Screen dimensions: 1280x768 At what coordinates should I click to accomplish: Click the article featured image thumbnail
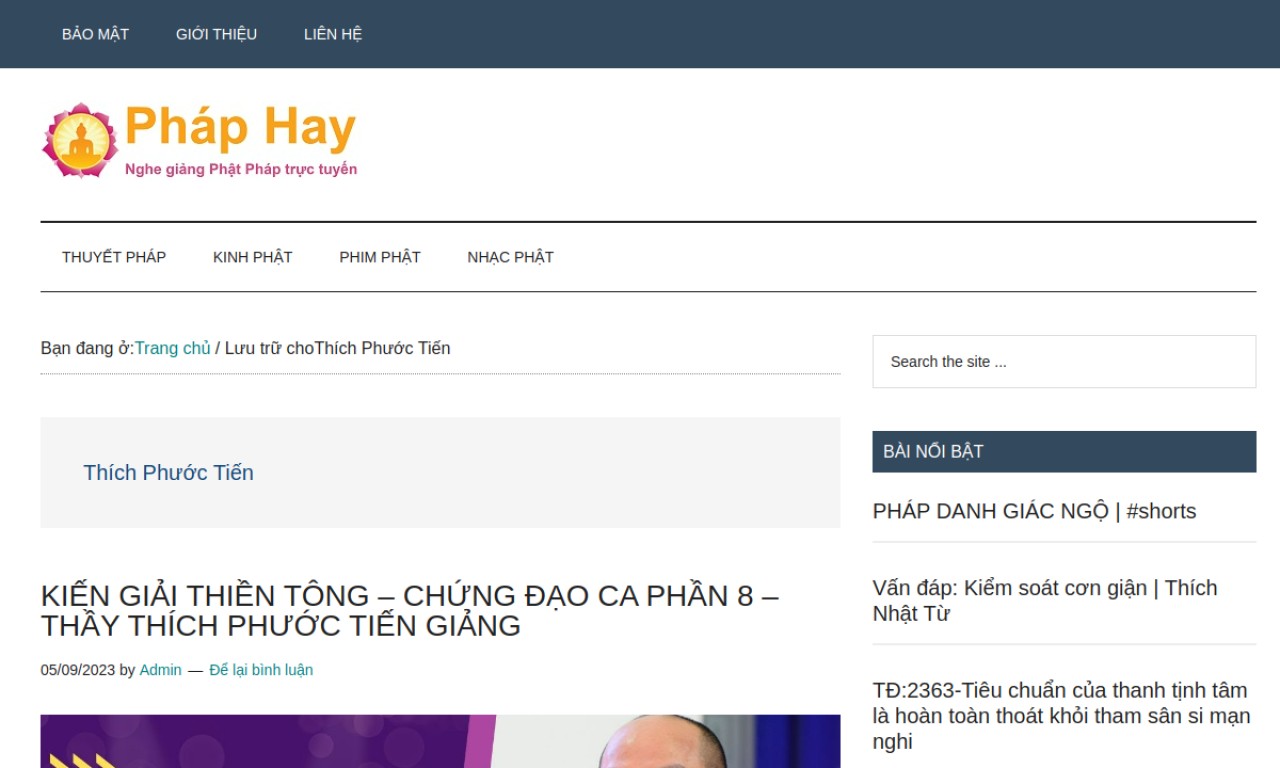click(440, 741)
